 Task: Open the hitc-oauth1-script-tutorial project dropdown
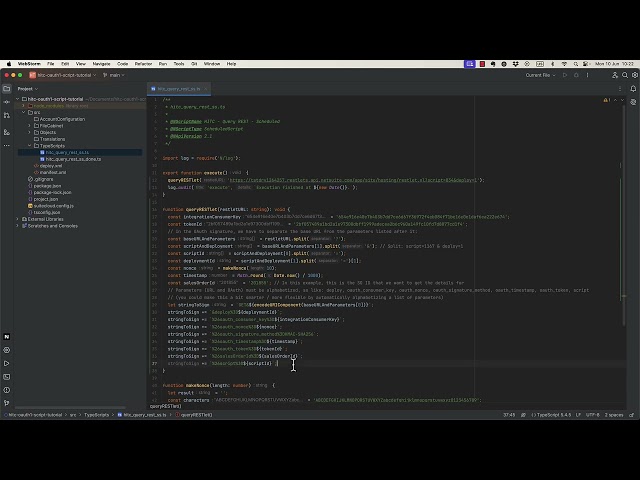63,75
